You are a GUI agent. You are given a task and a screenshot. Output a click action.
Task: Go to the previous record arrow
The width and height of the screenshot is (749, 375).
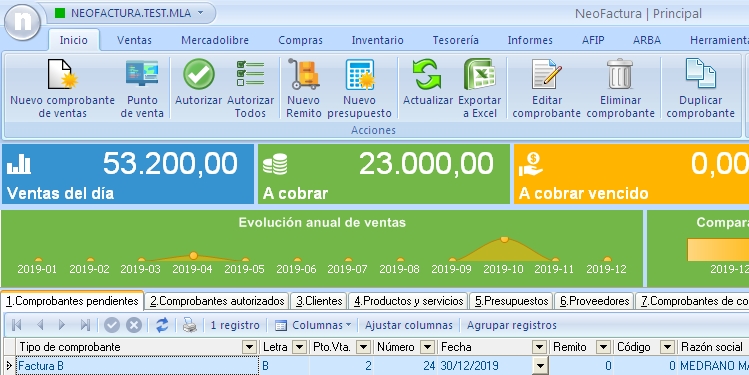click(x=40, y=325)
